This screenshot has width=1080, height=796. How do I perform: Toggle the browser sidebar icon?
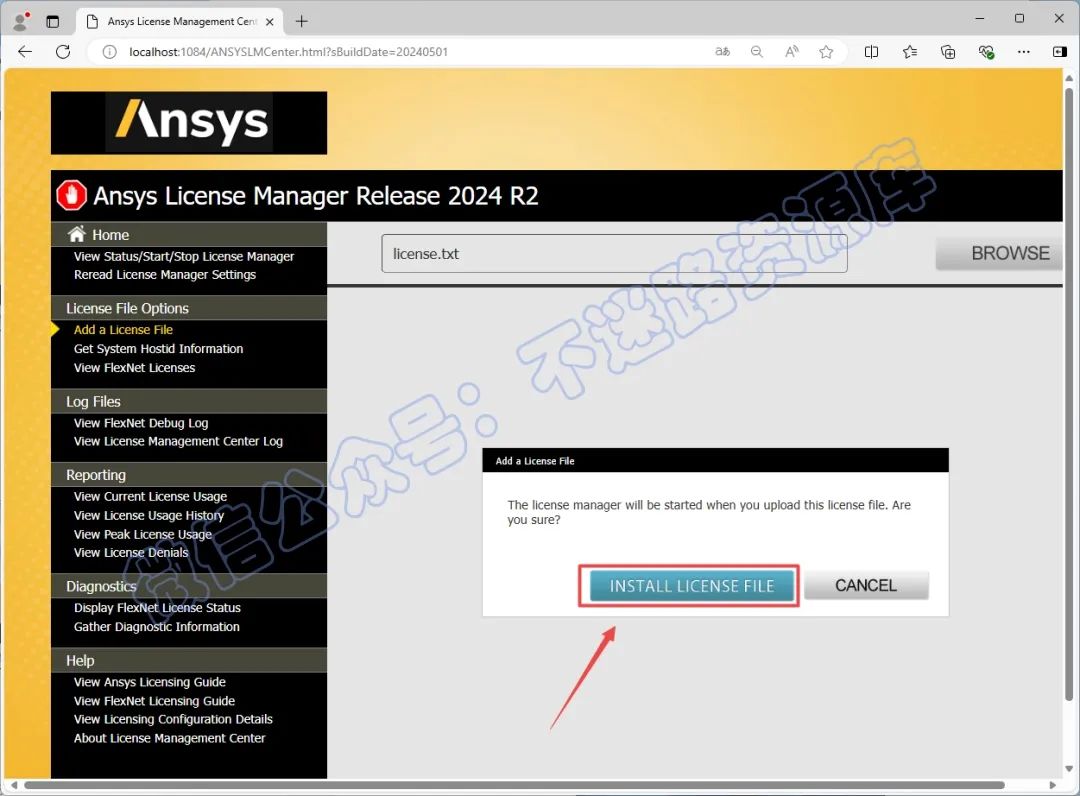coord(1059,52)
